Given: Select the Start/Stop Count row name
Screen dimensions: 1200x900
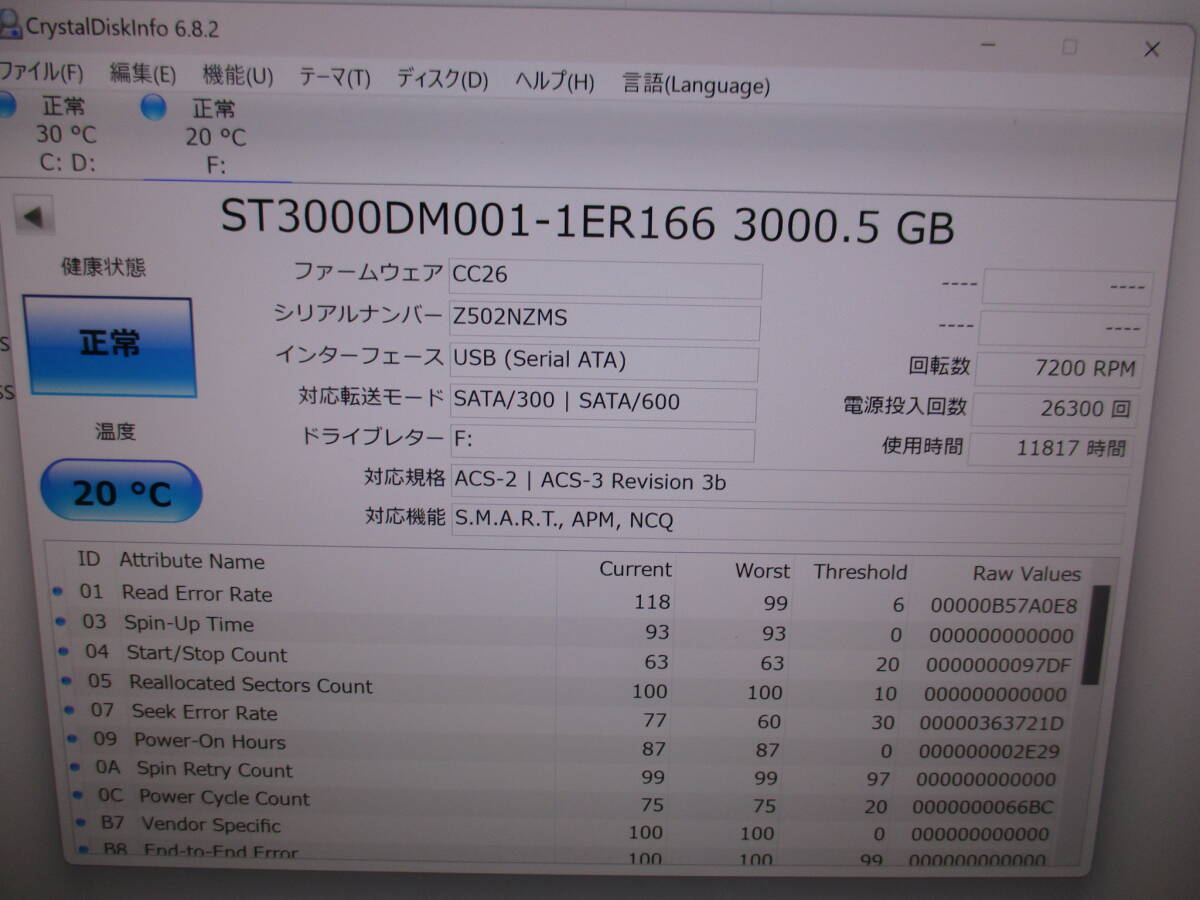Looking at the screenshot, I should click(207, 654).
